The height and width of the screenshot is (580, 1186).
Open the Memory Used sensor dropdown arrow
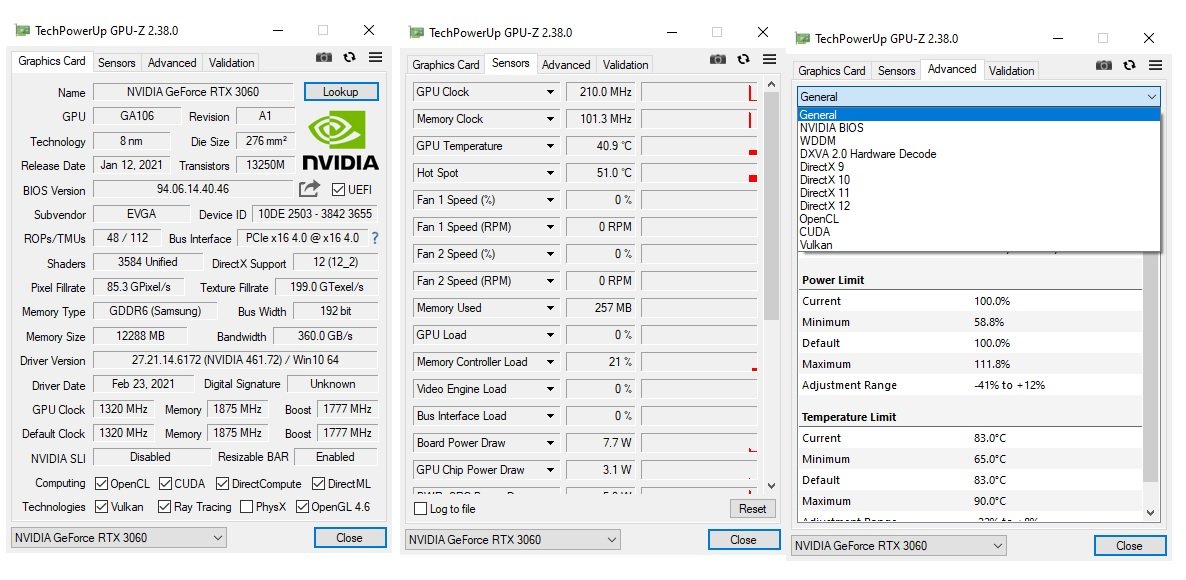pos(551,309)
